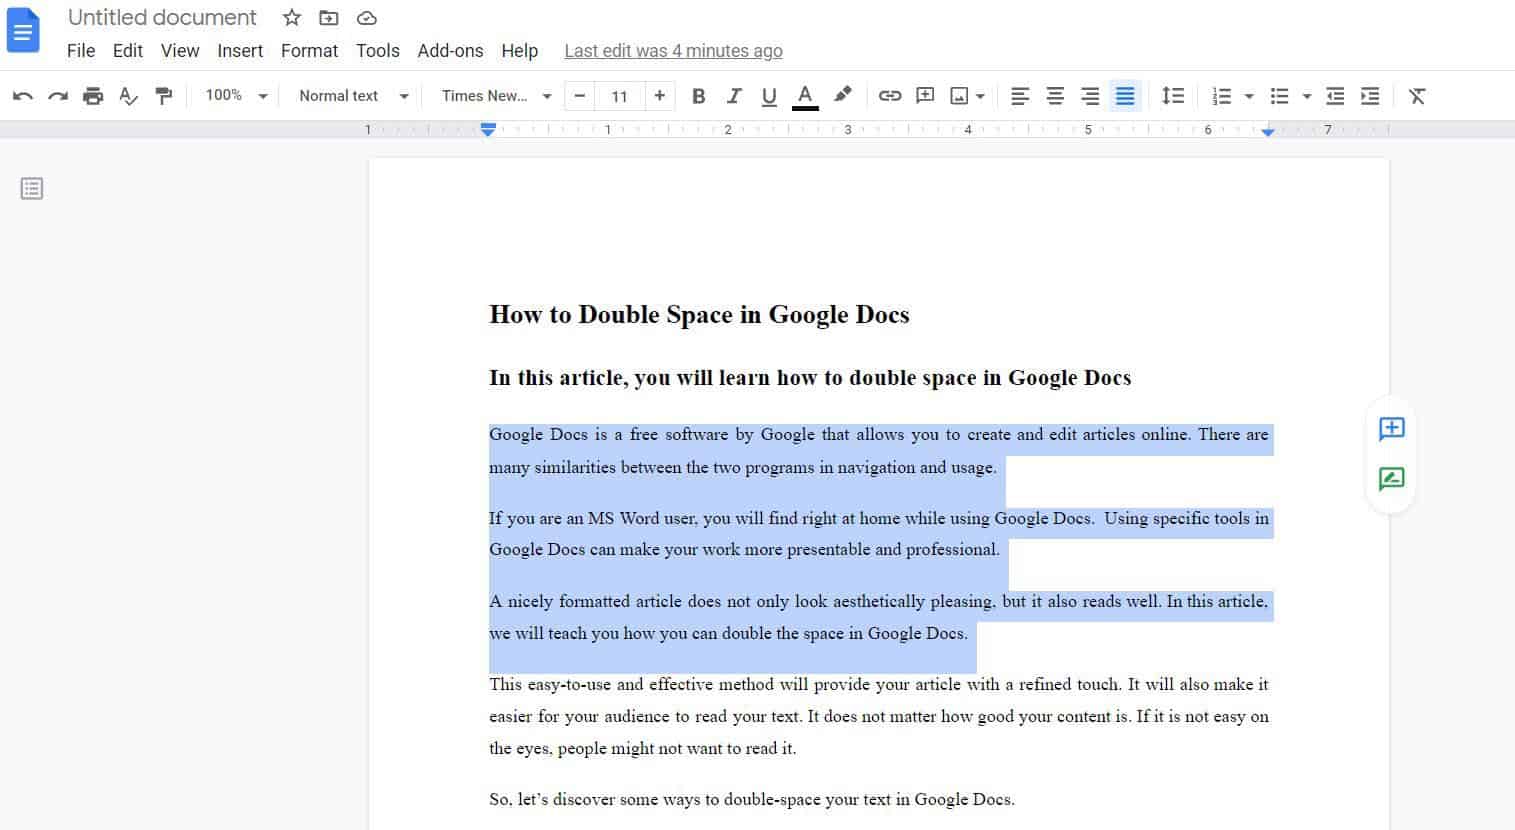Activate the Paint format tool
This screenshot has height=830, width=1515.
[x=164, y=96]
